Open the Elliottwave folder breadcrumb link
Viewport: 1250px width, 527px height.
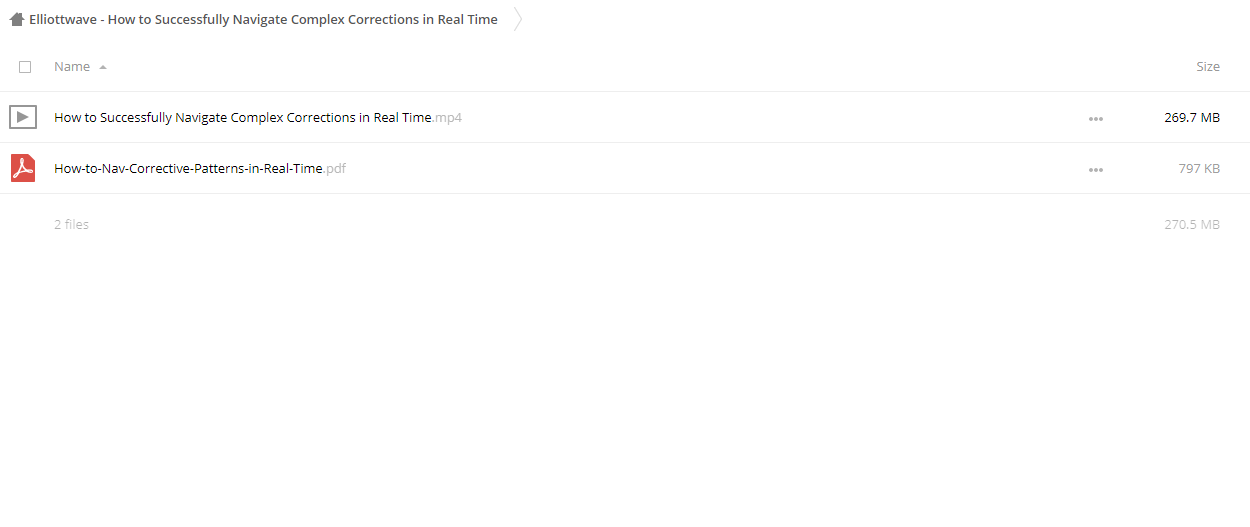(263, 20)
